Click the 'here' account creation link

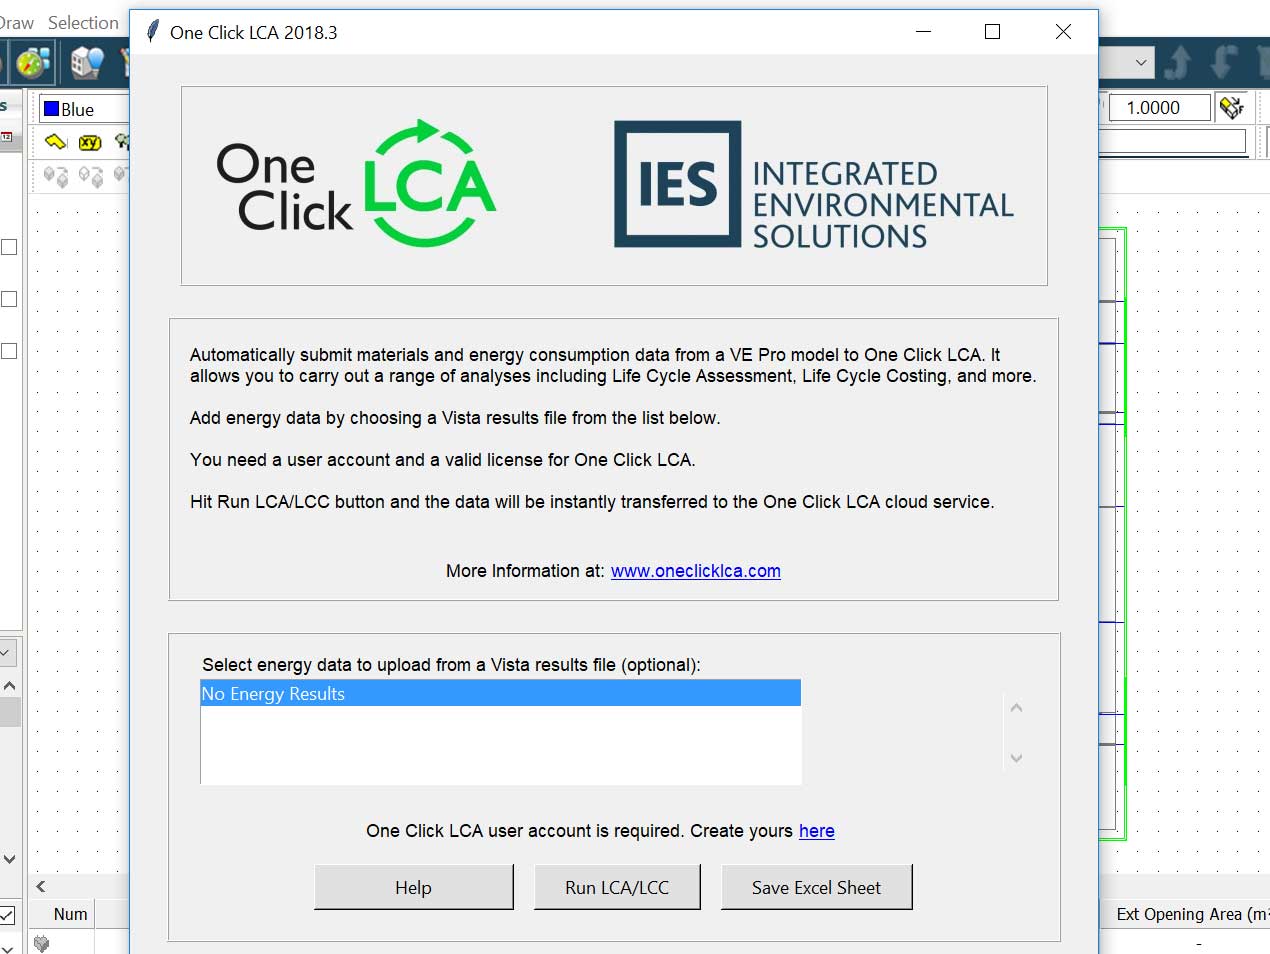tap(817, 831)
